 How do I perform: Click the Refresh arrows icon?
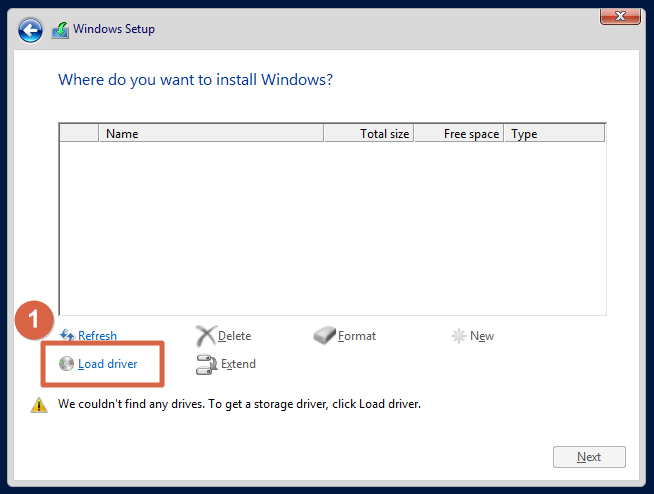67,335
